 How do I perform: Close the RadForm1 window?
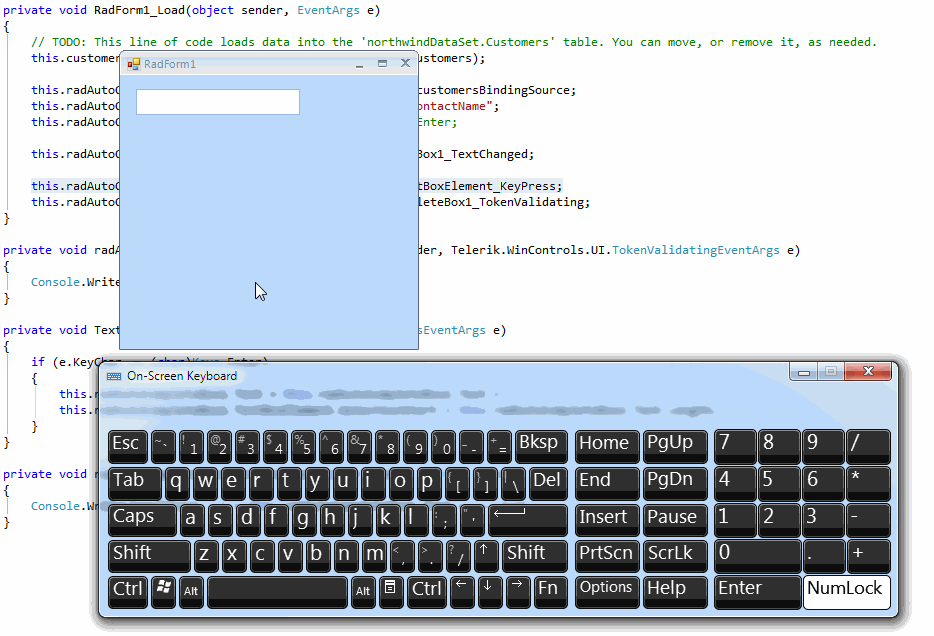pos(405,64)
